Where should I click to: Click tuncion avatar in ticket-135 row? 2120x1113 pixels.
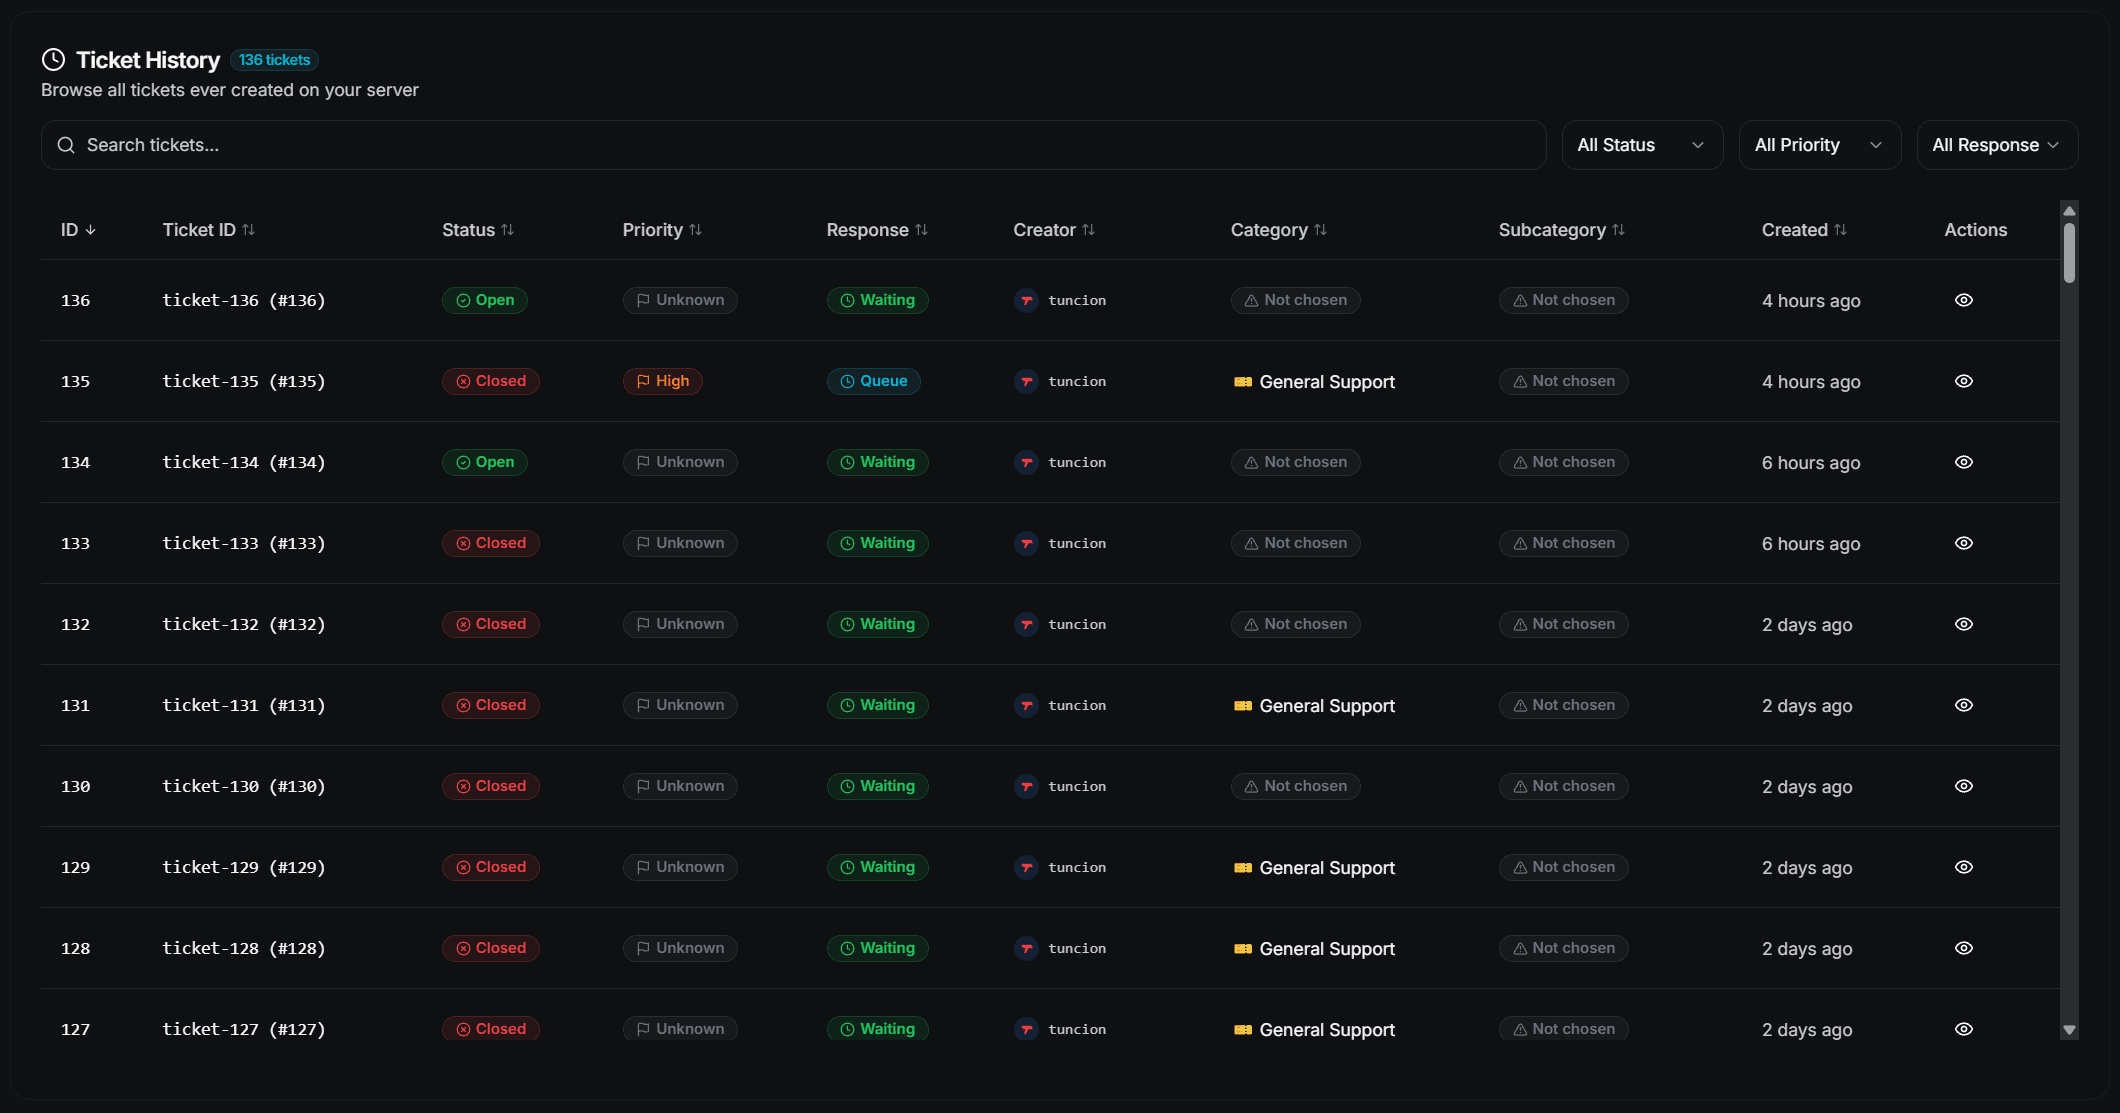1026,381
